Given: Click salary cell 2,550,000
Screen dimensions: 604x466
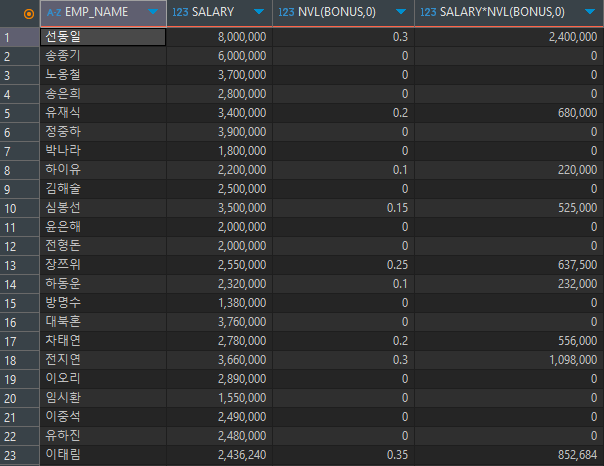Looking at the screenshot, I should tap(220, 265).
